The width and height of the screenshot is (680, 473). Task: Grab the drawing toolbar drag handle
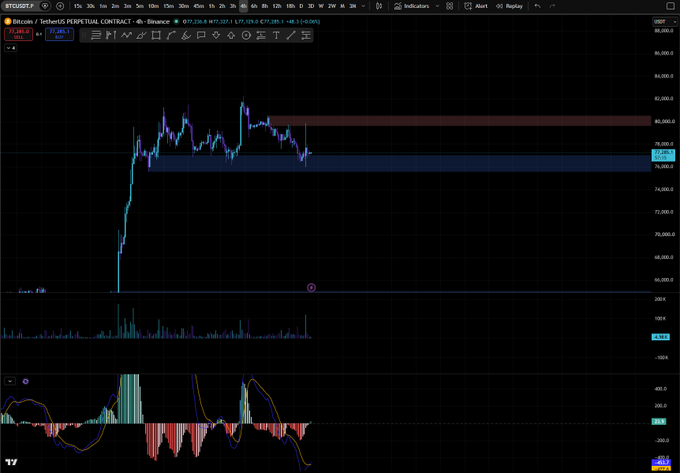tap(85, 36)
